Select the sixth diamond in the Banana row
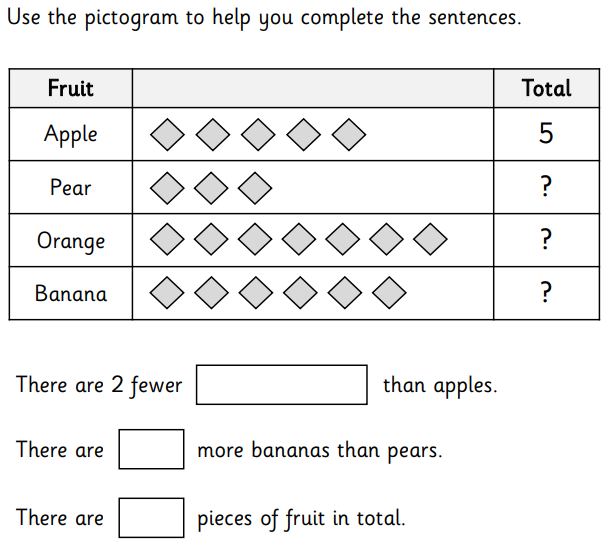Image resolution: width=611 pixels, height=544 pixels. coord(389,293)
